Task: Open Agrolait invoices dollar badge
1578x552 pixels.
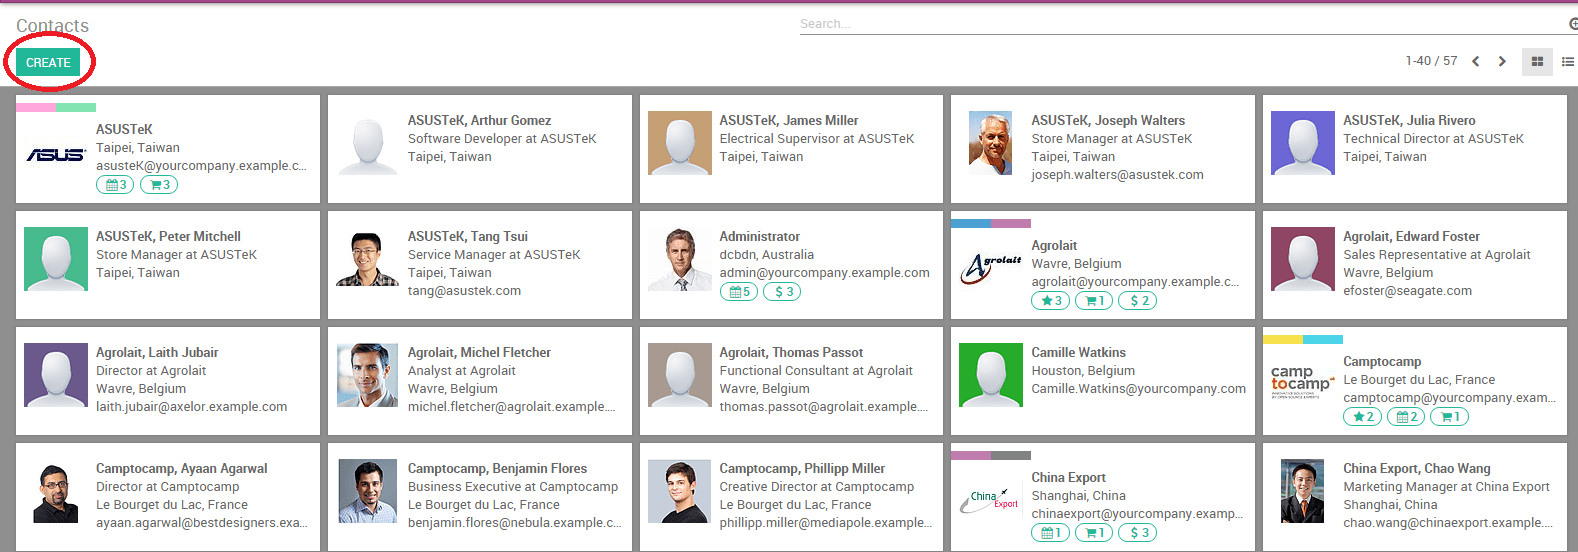Action: (1139, 301)
